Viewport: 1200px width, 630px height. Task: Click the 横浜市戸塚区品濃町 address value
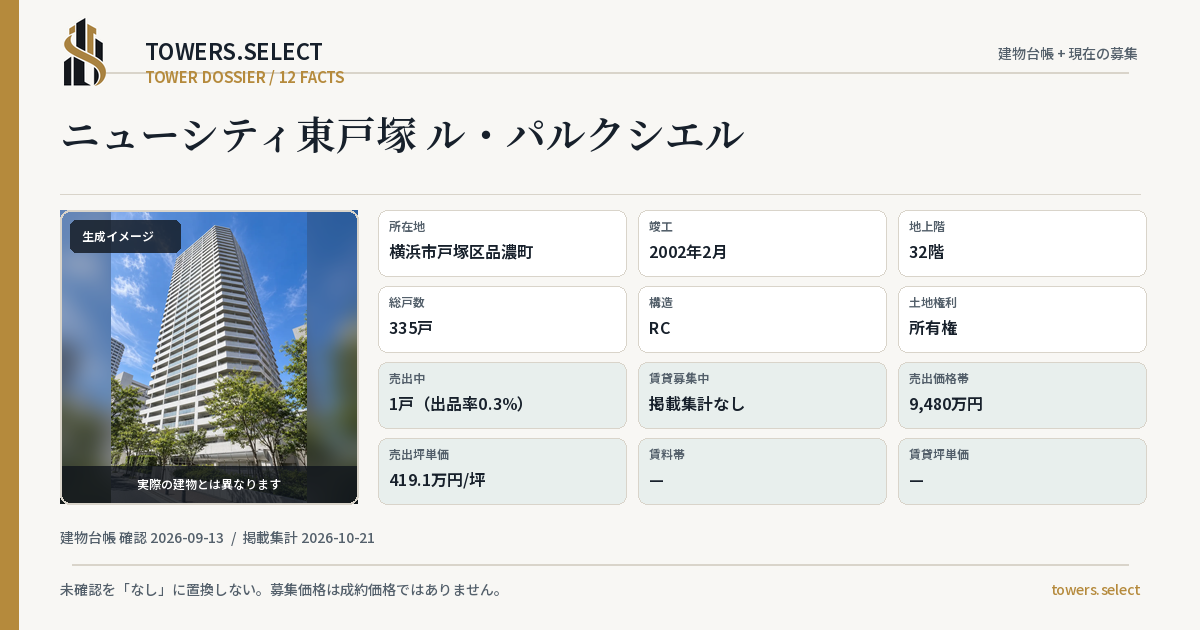(x=461, y=252)
